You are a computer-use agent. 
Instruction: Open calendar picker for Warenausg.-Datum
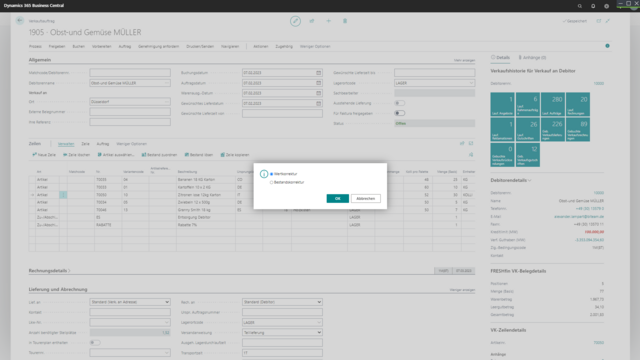click(319, 93)
